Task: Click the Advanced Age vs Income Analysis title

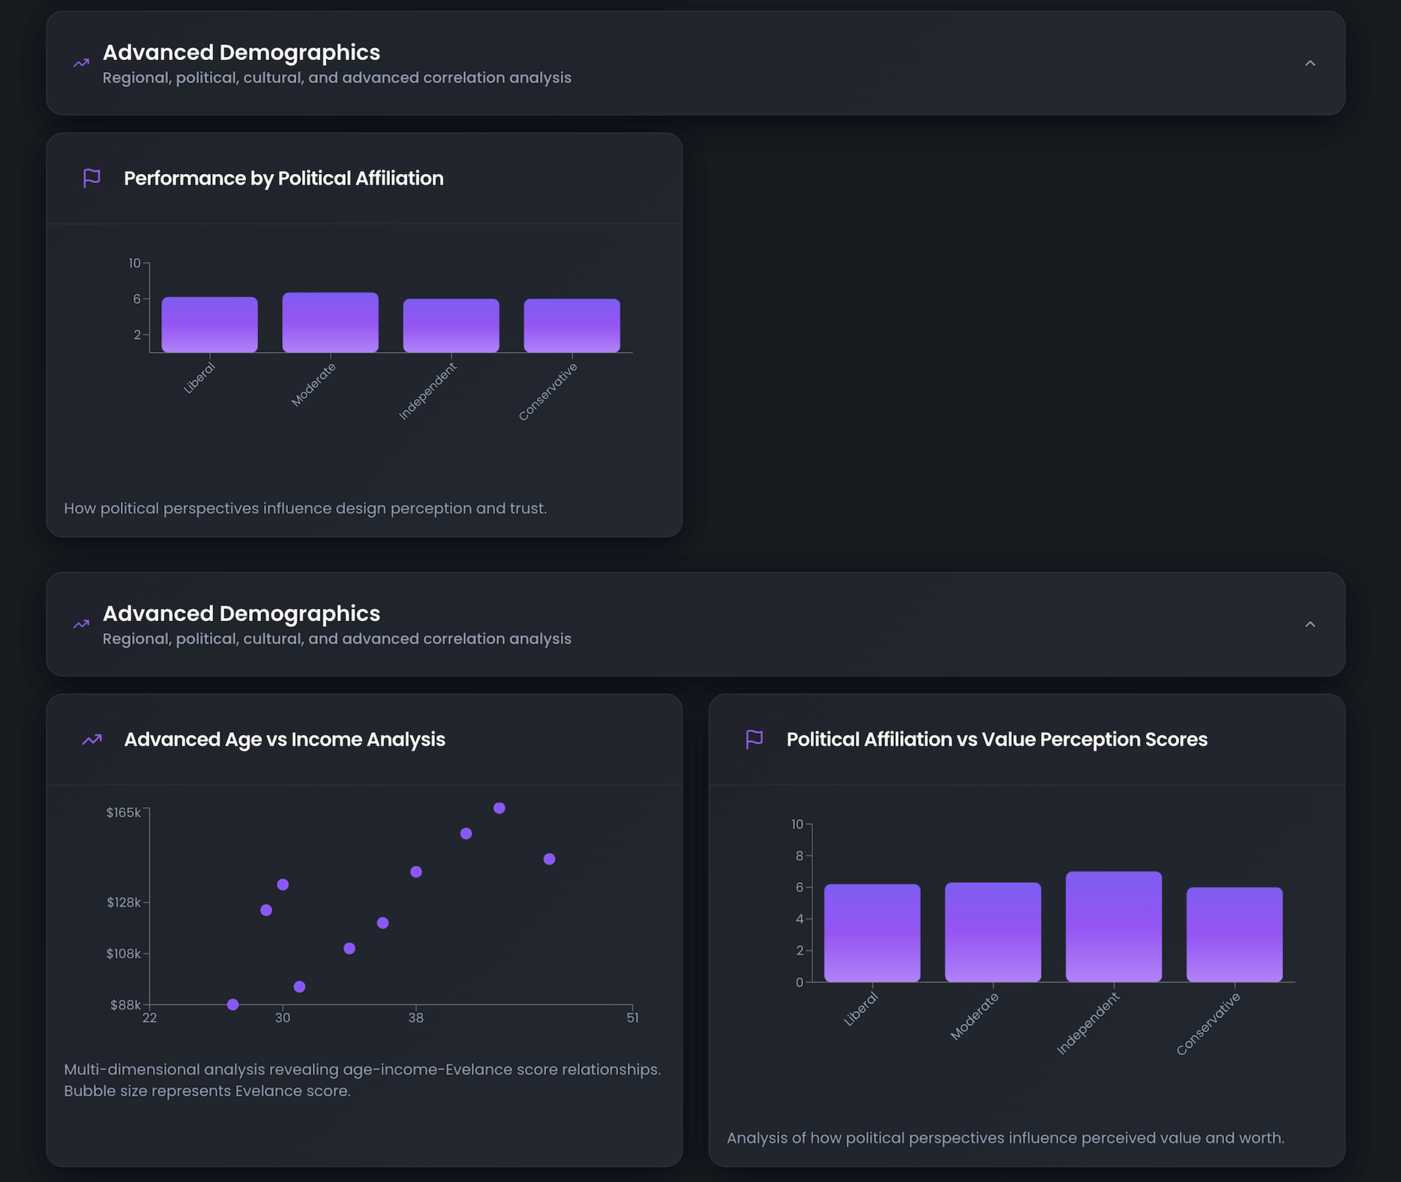Action: 284,739
